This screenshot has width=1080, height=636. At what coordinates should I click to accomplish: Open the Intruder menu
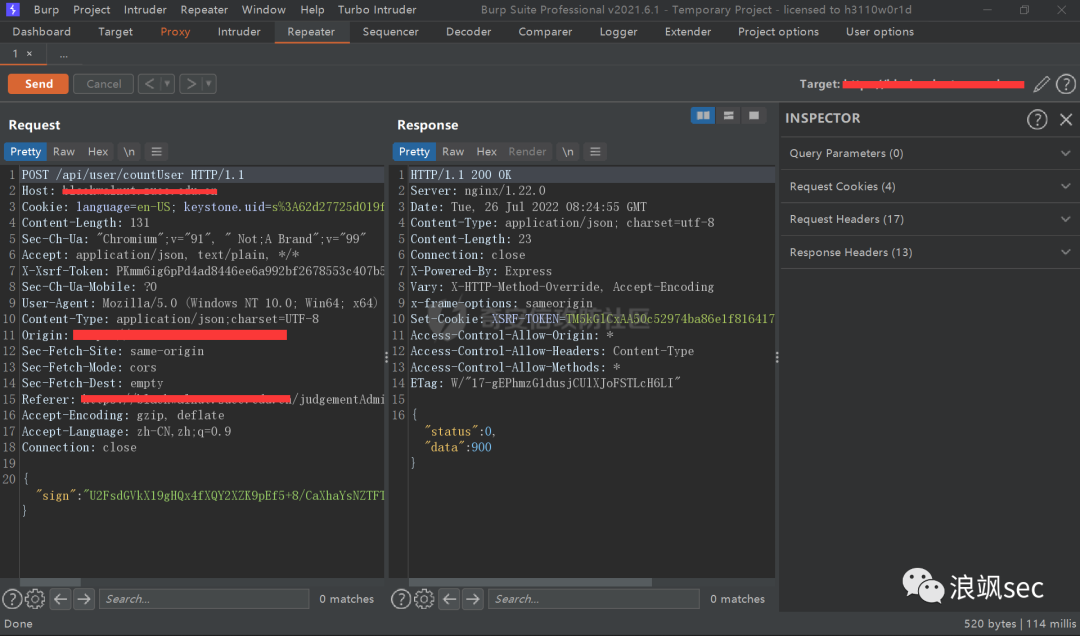[145, 10]
